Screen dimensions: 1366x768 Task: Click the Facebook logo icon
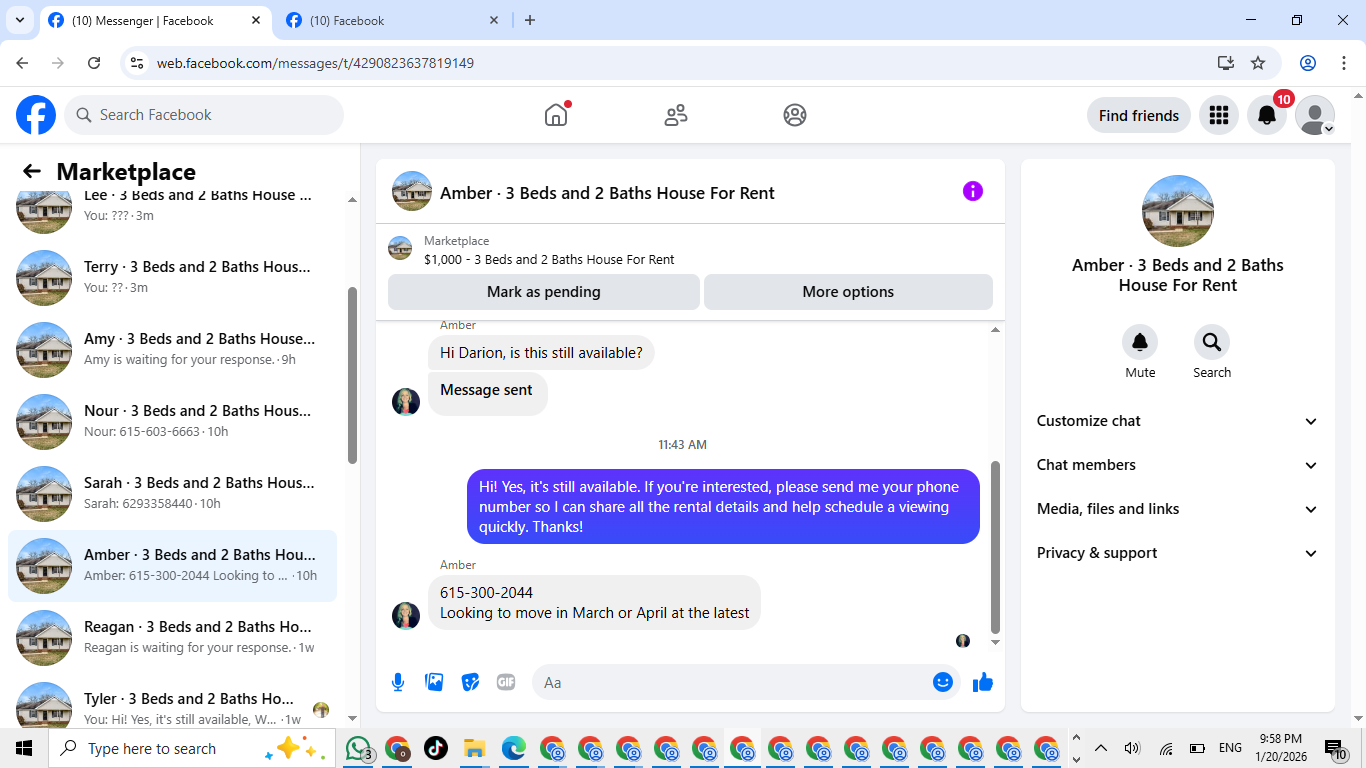tap(36, 115)
